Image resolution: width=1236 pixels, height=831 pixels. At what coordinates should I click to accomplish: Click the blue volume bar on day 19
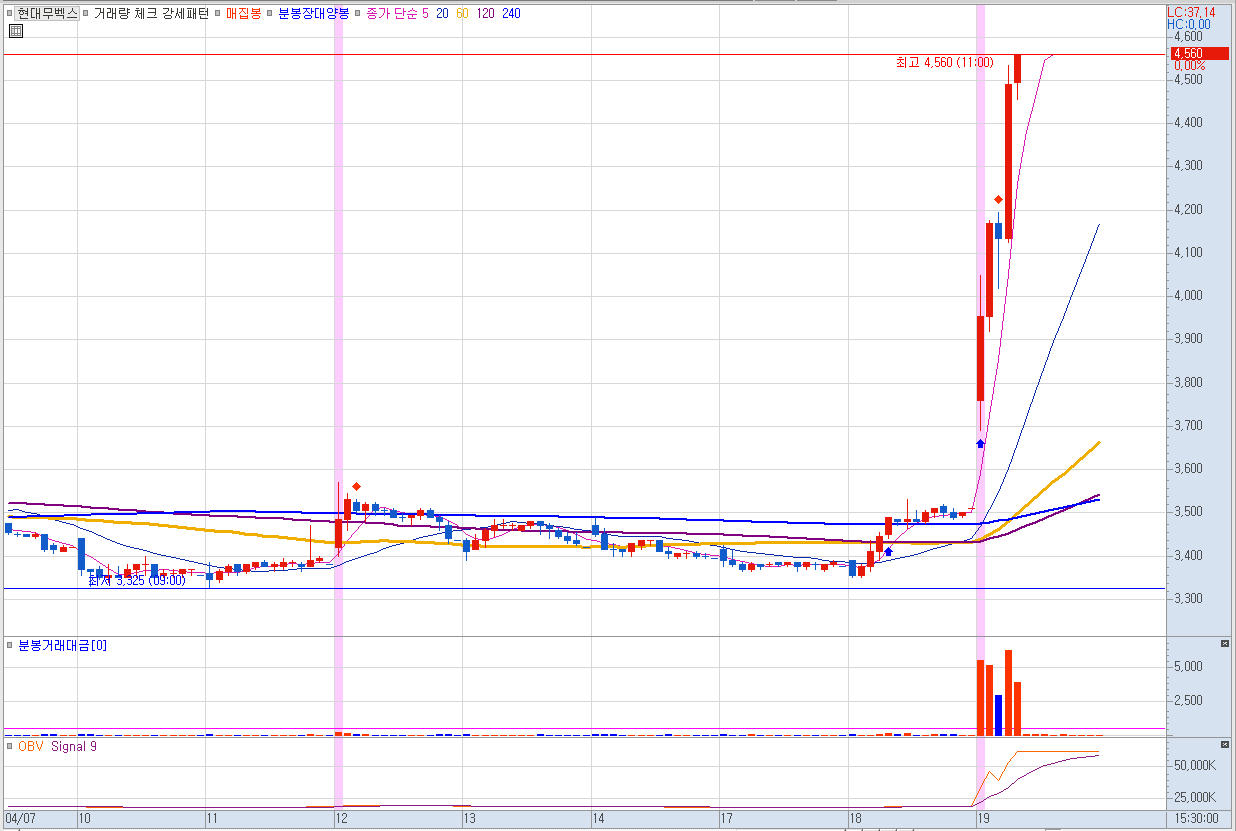coord(998,715)
